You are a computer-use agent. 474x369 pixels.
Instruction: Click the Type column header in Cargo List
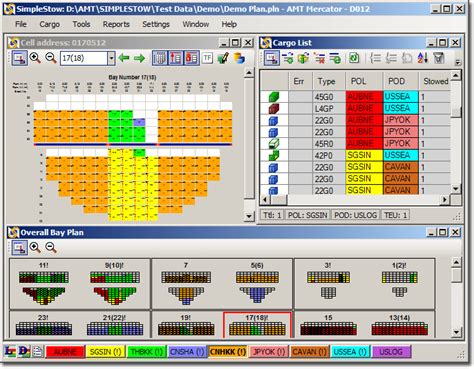pyautogui.click(x=329, y=81)
